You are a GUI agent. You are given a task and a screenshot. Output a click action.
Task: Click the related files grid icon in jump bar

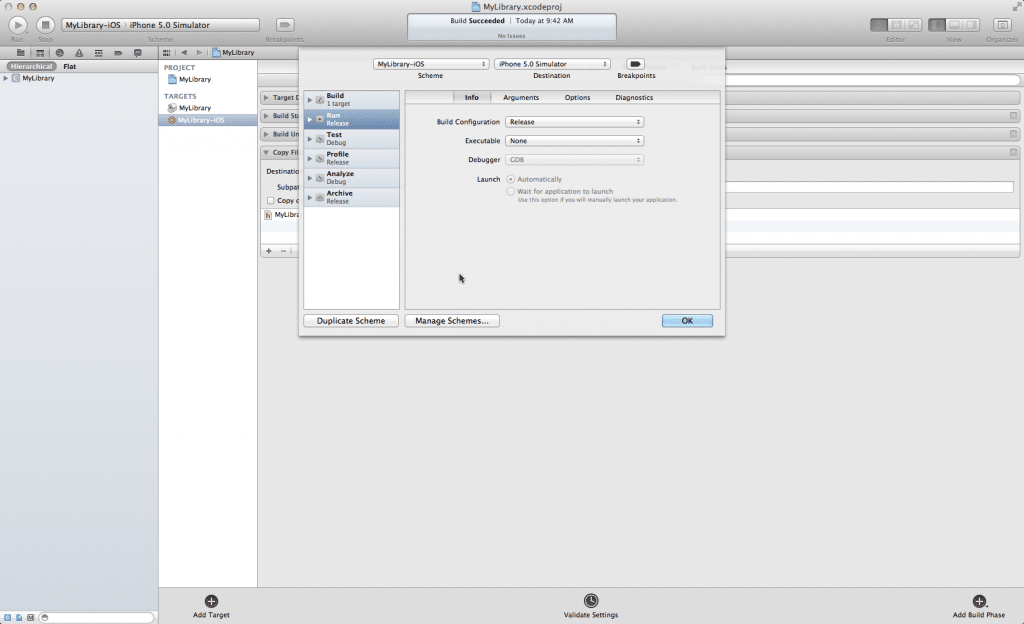pyautogui.click(x=167, y=52)
